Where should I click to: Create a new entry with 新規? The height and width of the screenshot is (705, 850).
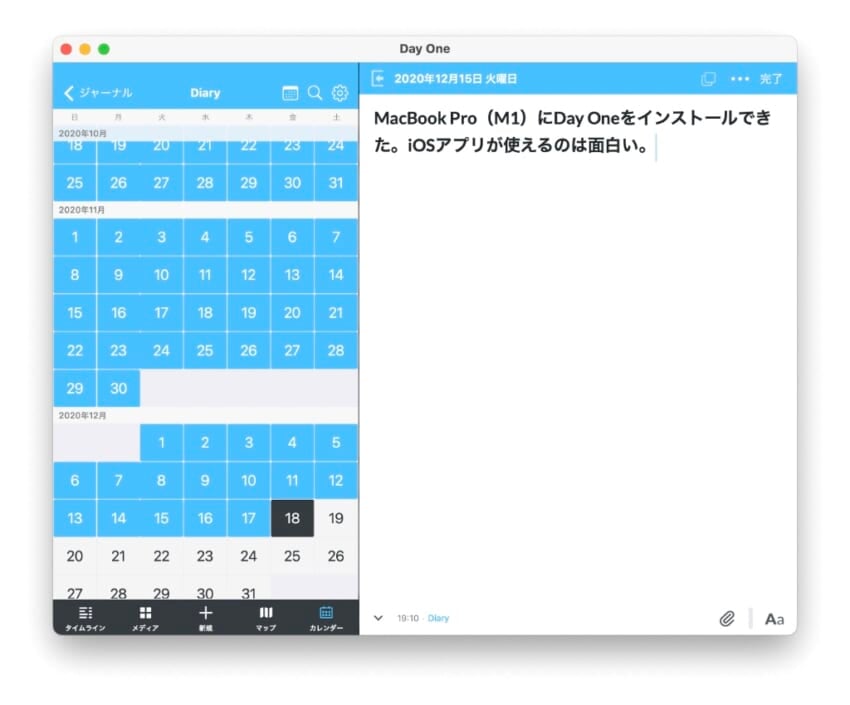pos(205,617)
